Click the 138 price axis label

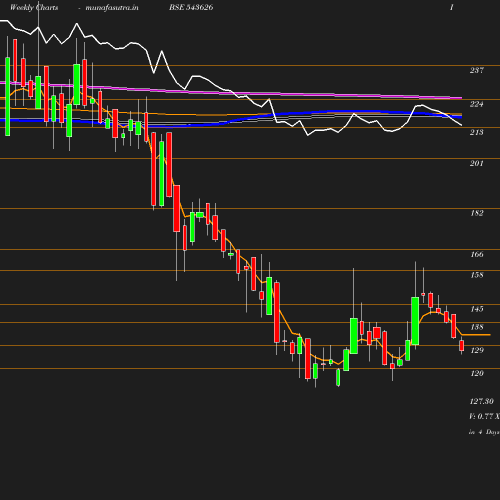(x=477, y=327)
